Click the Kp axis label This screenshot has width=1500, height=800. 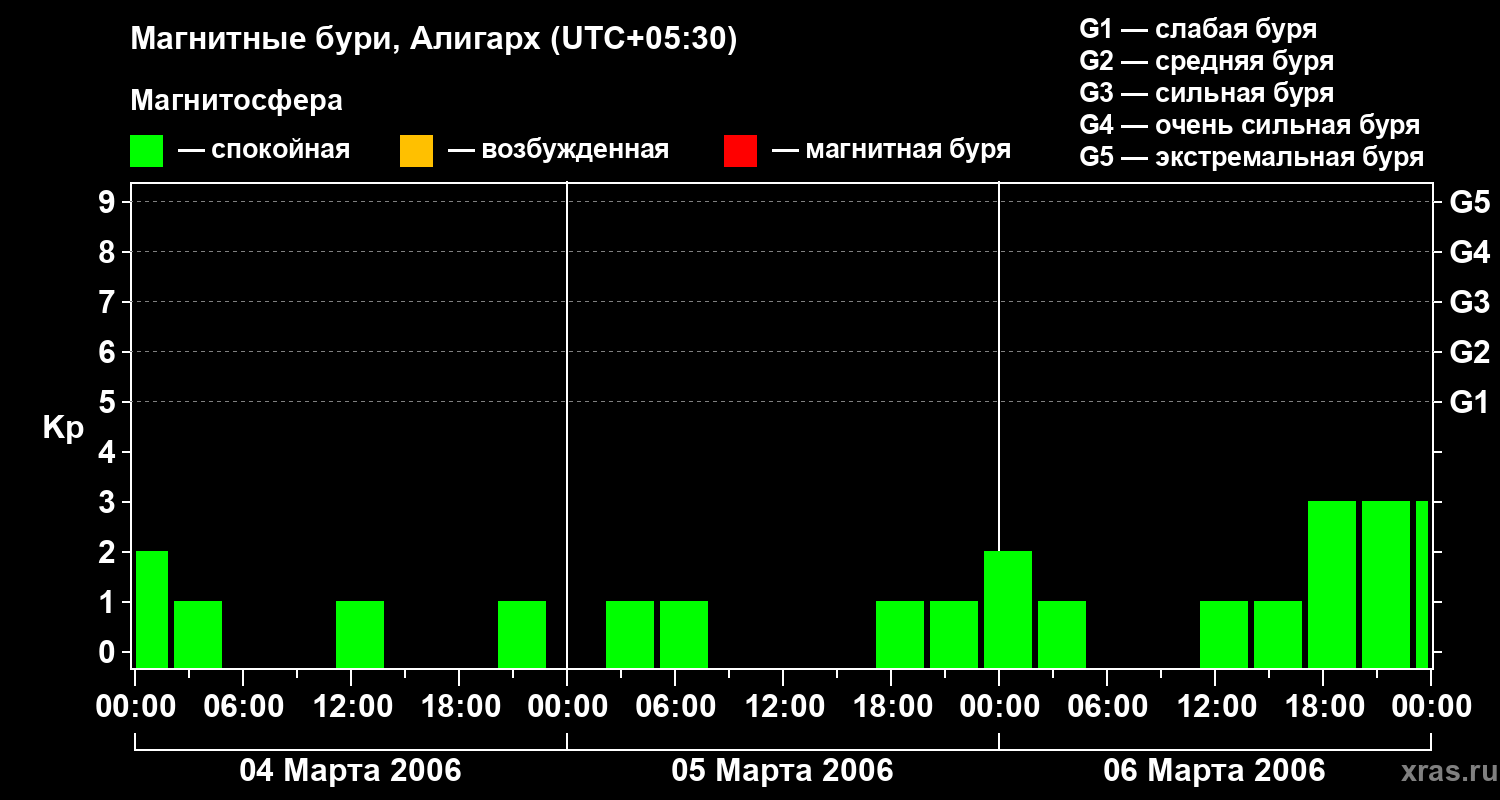tap(63, 428)
